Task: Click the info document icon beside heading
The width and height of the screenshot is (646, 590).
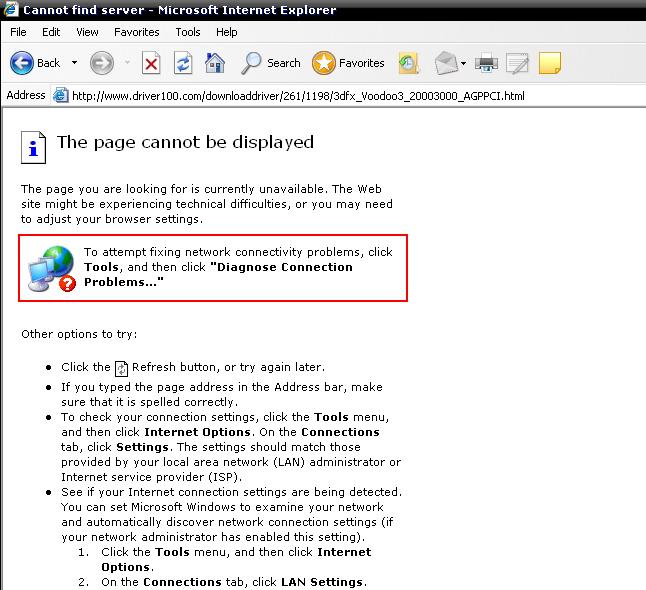Action: click(33, 148)
